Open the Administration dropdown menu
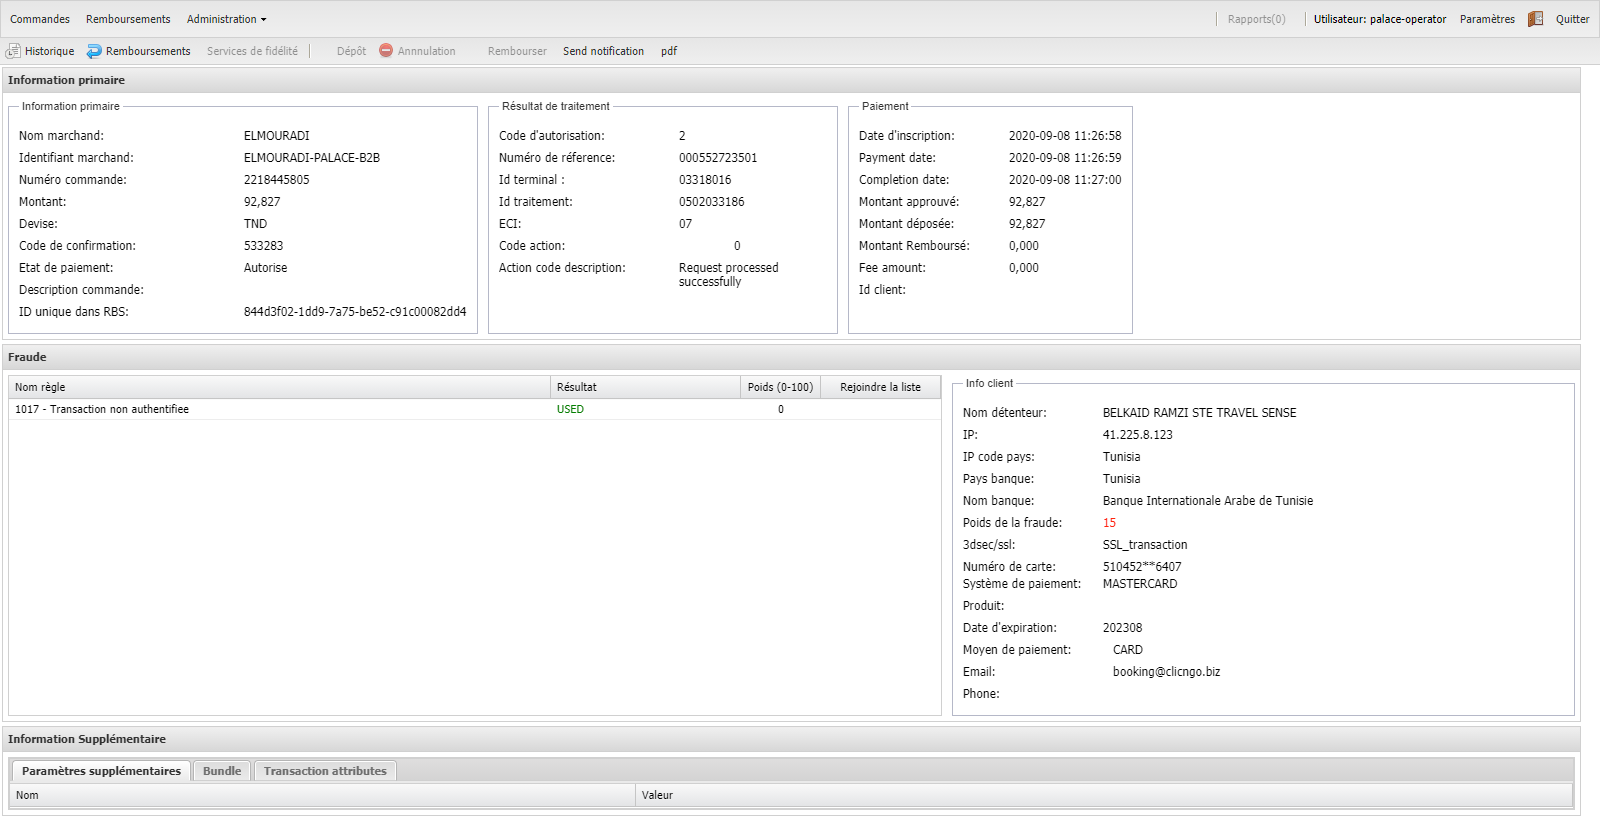The image size is (1600, 817). click(x=226, y=19)
